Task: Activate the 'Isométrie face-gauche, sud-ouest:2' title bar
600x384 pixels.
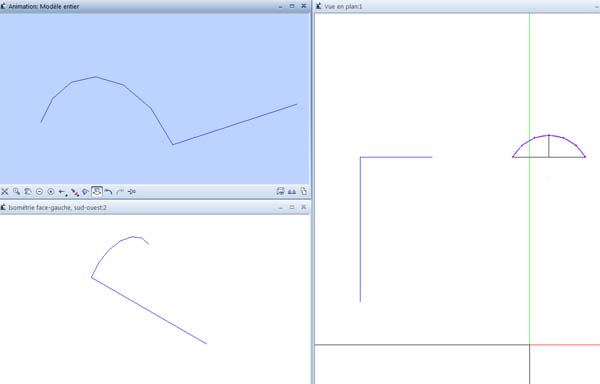Action: point(57,207)
